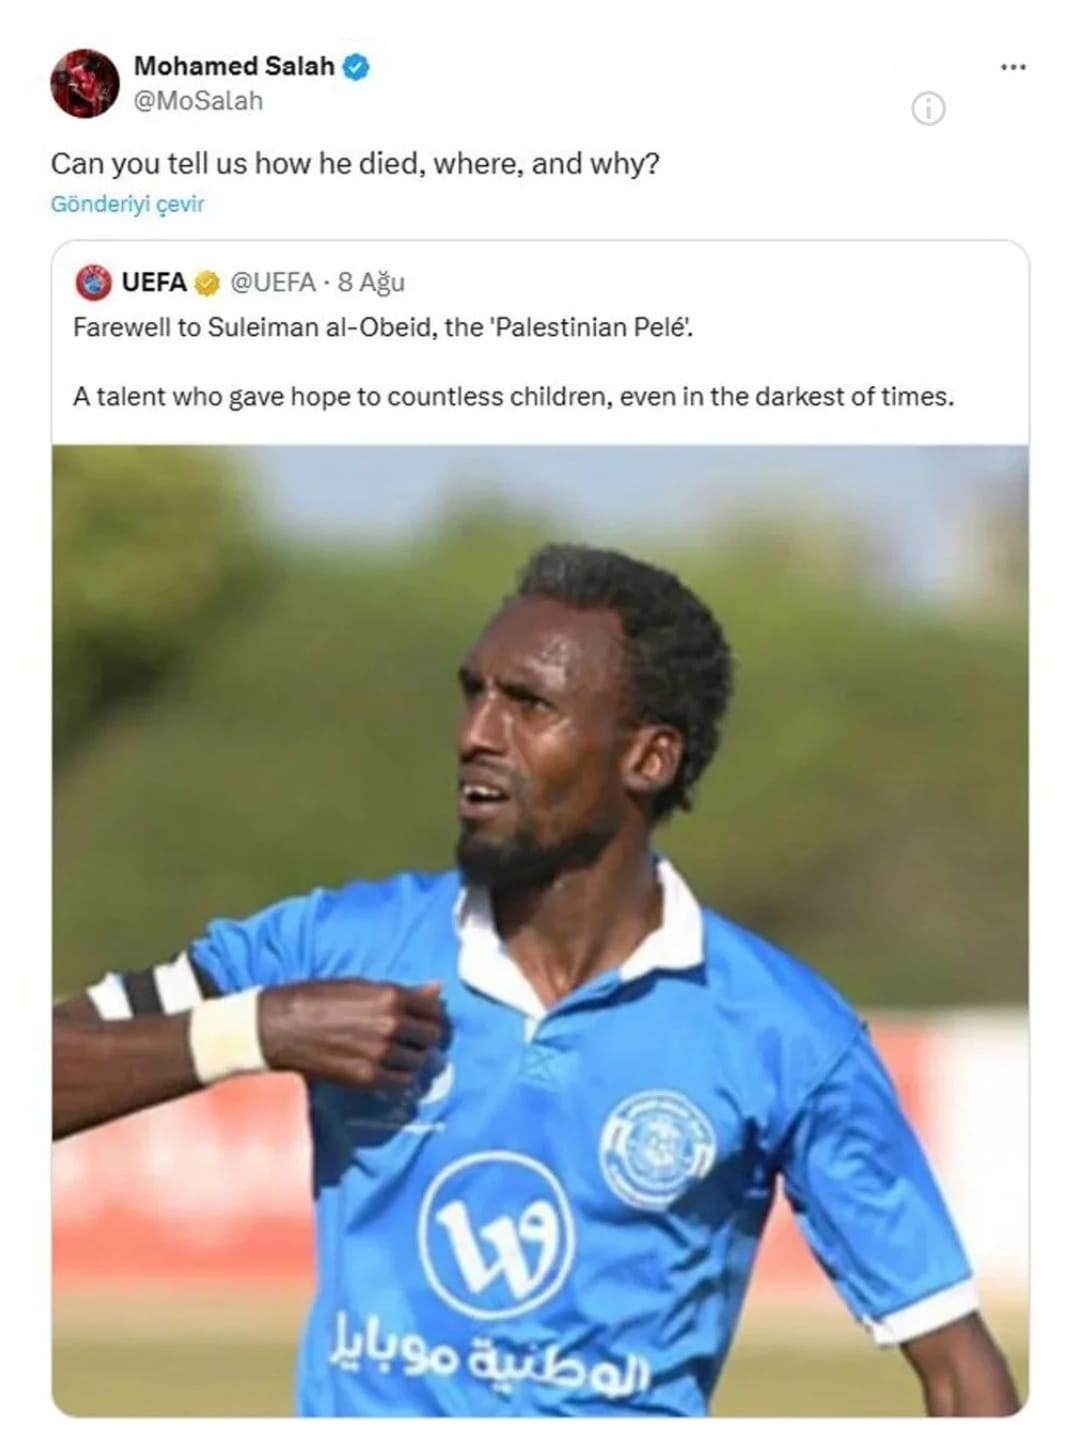Image resolution: width=1080 pixels, height=1455 pixels.
Task: Open the 8 Ağu timestamp of quoted post
Action: (x=371, y=282)
